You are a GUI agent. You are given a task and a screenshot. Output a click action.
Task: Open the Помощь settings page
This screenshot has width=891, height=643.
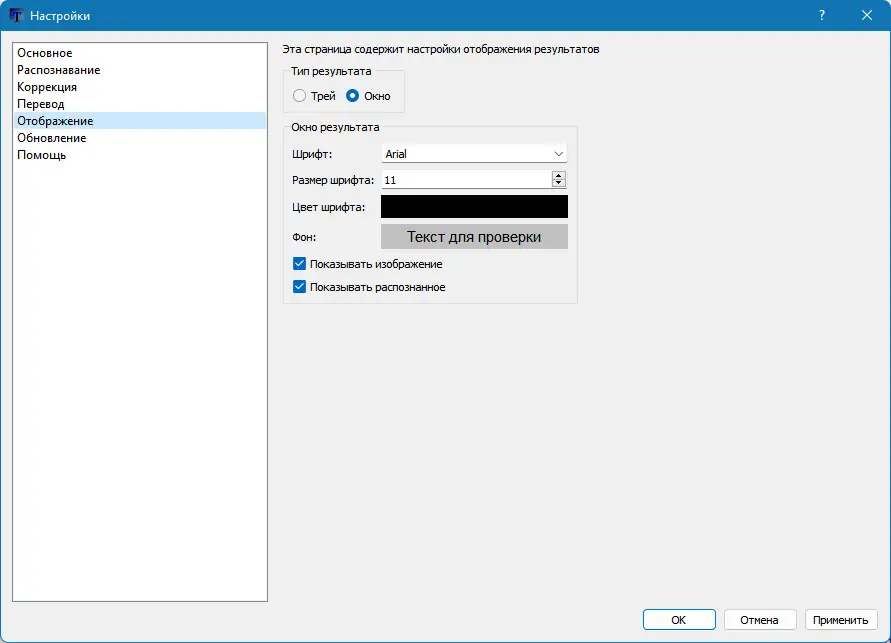click(x=140, y=155)
